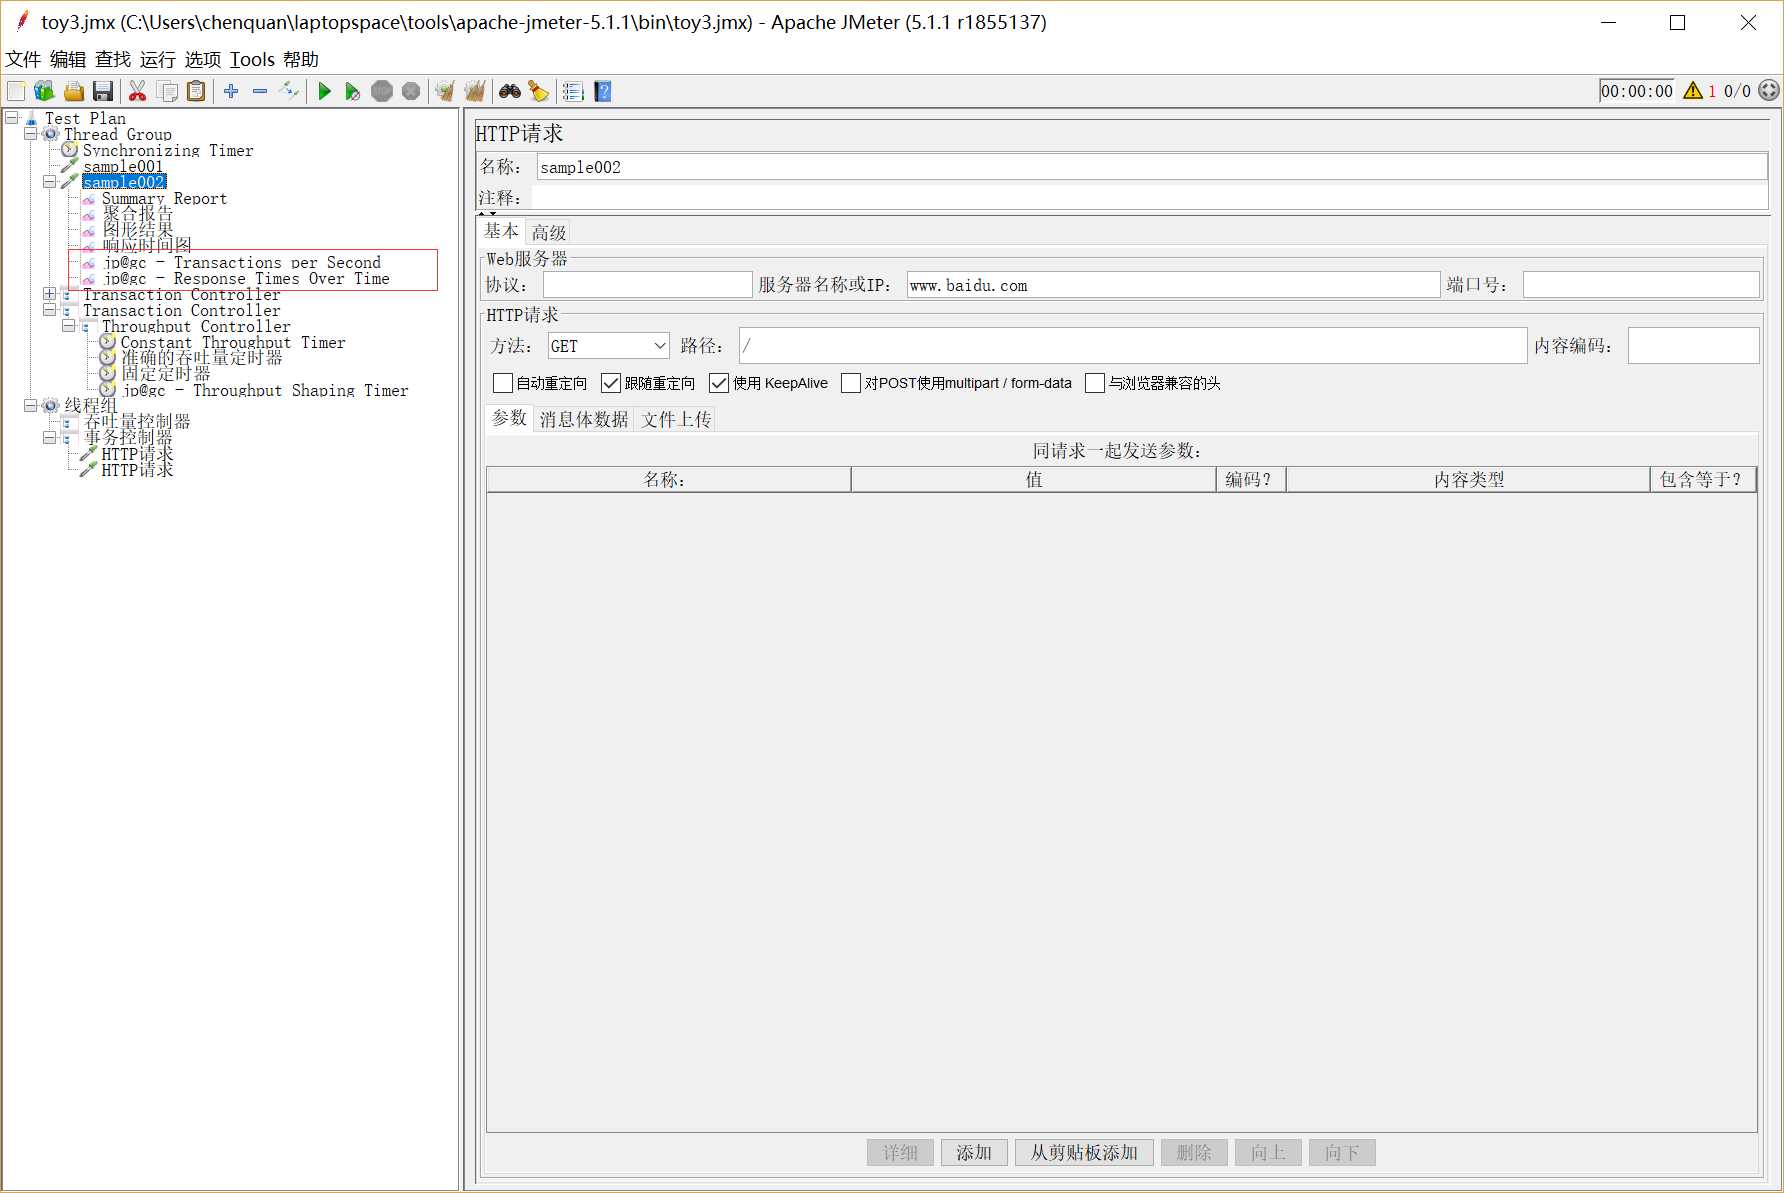
Task: Collapse the 事务控制器 node
Action: [50, 438]
